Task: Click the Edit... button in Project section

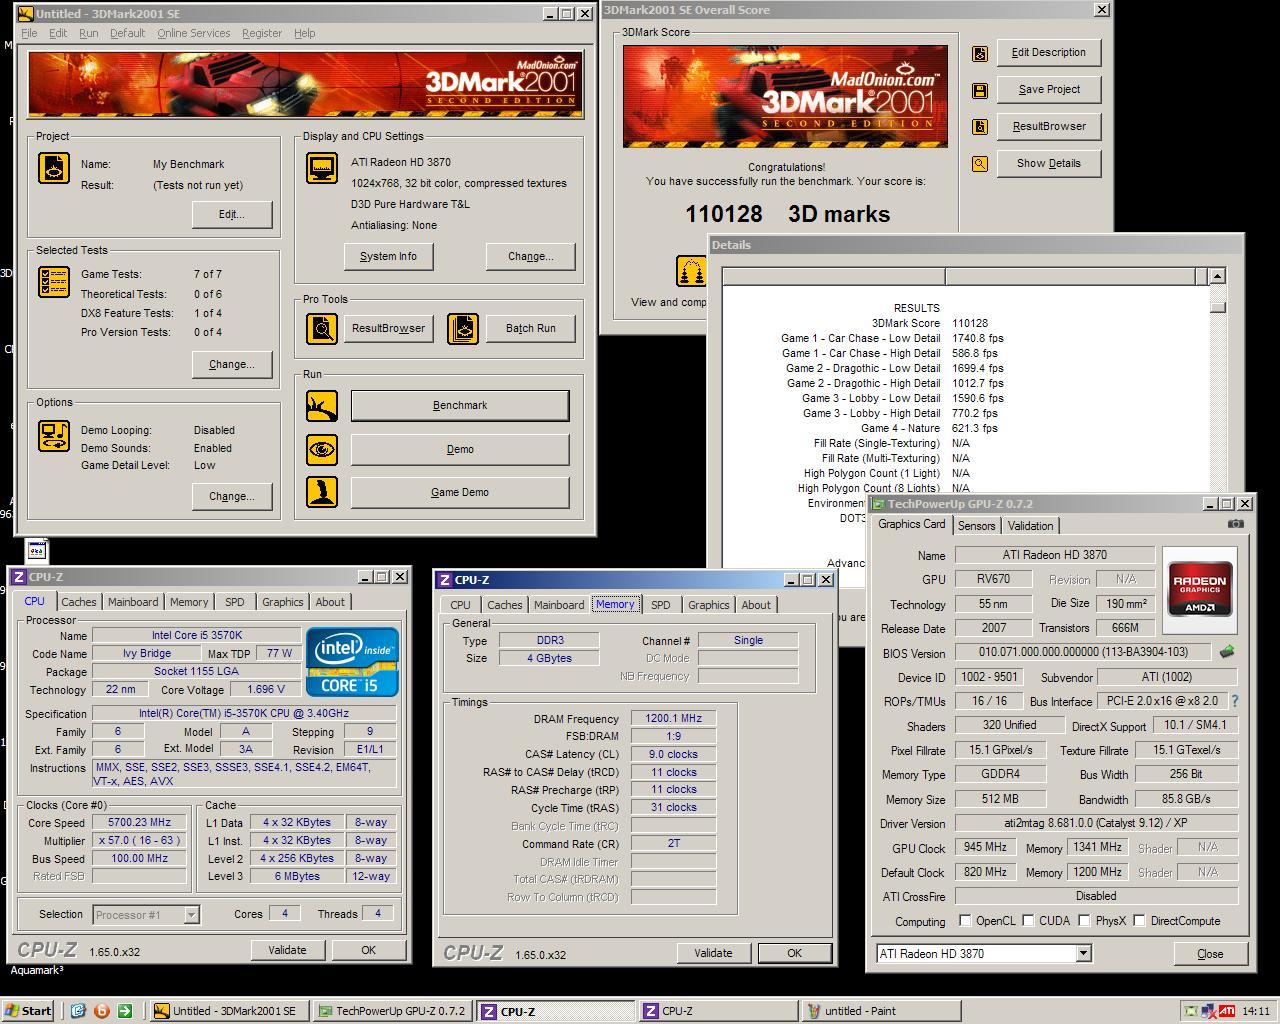Action: [232, 214]
